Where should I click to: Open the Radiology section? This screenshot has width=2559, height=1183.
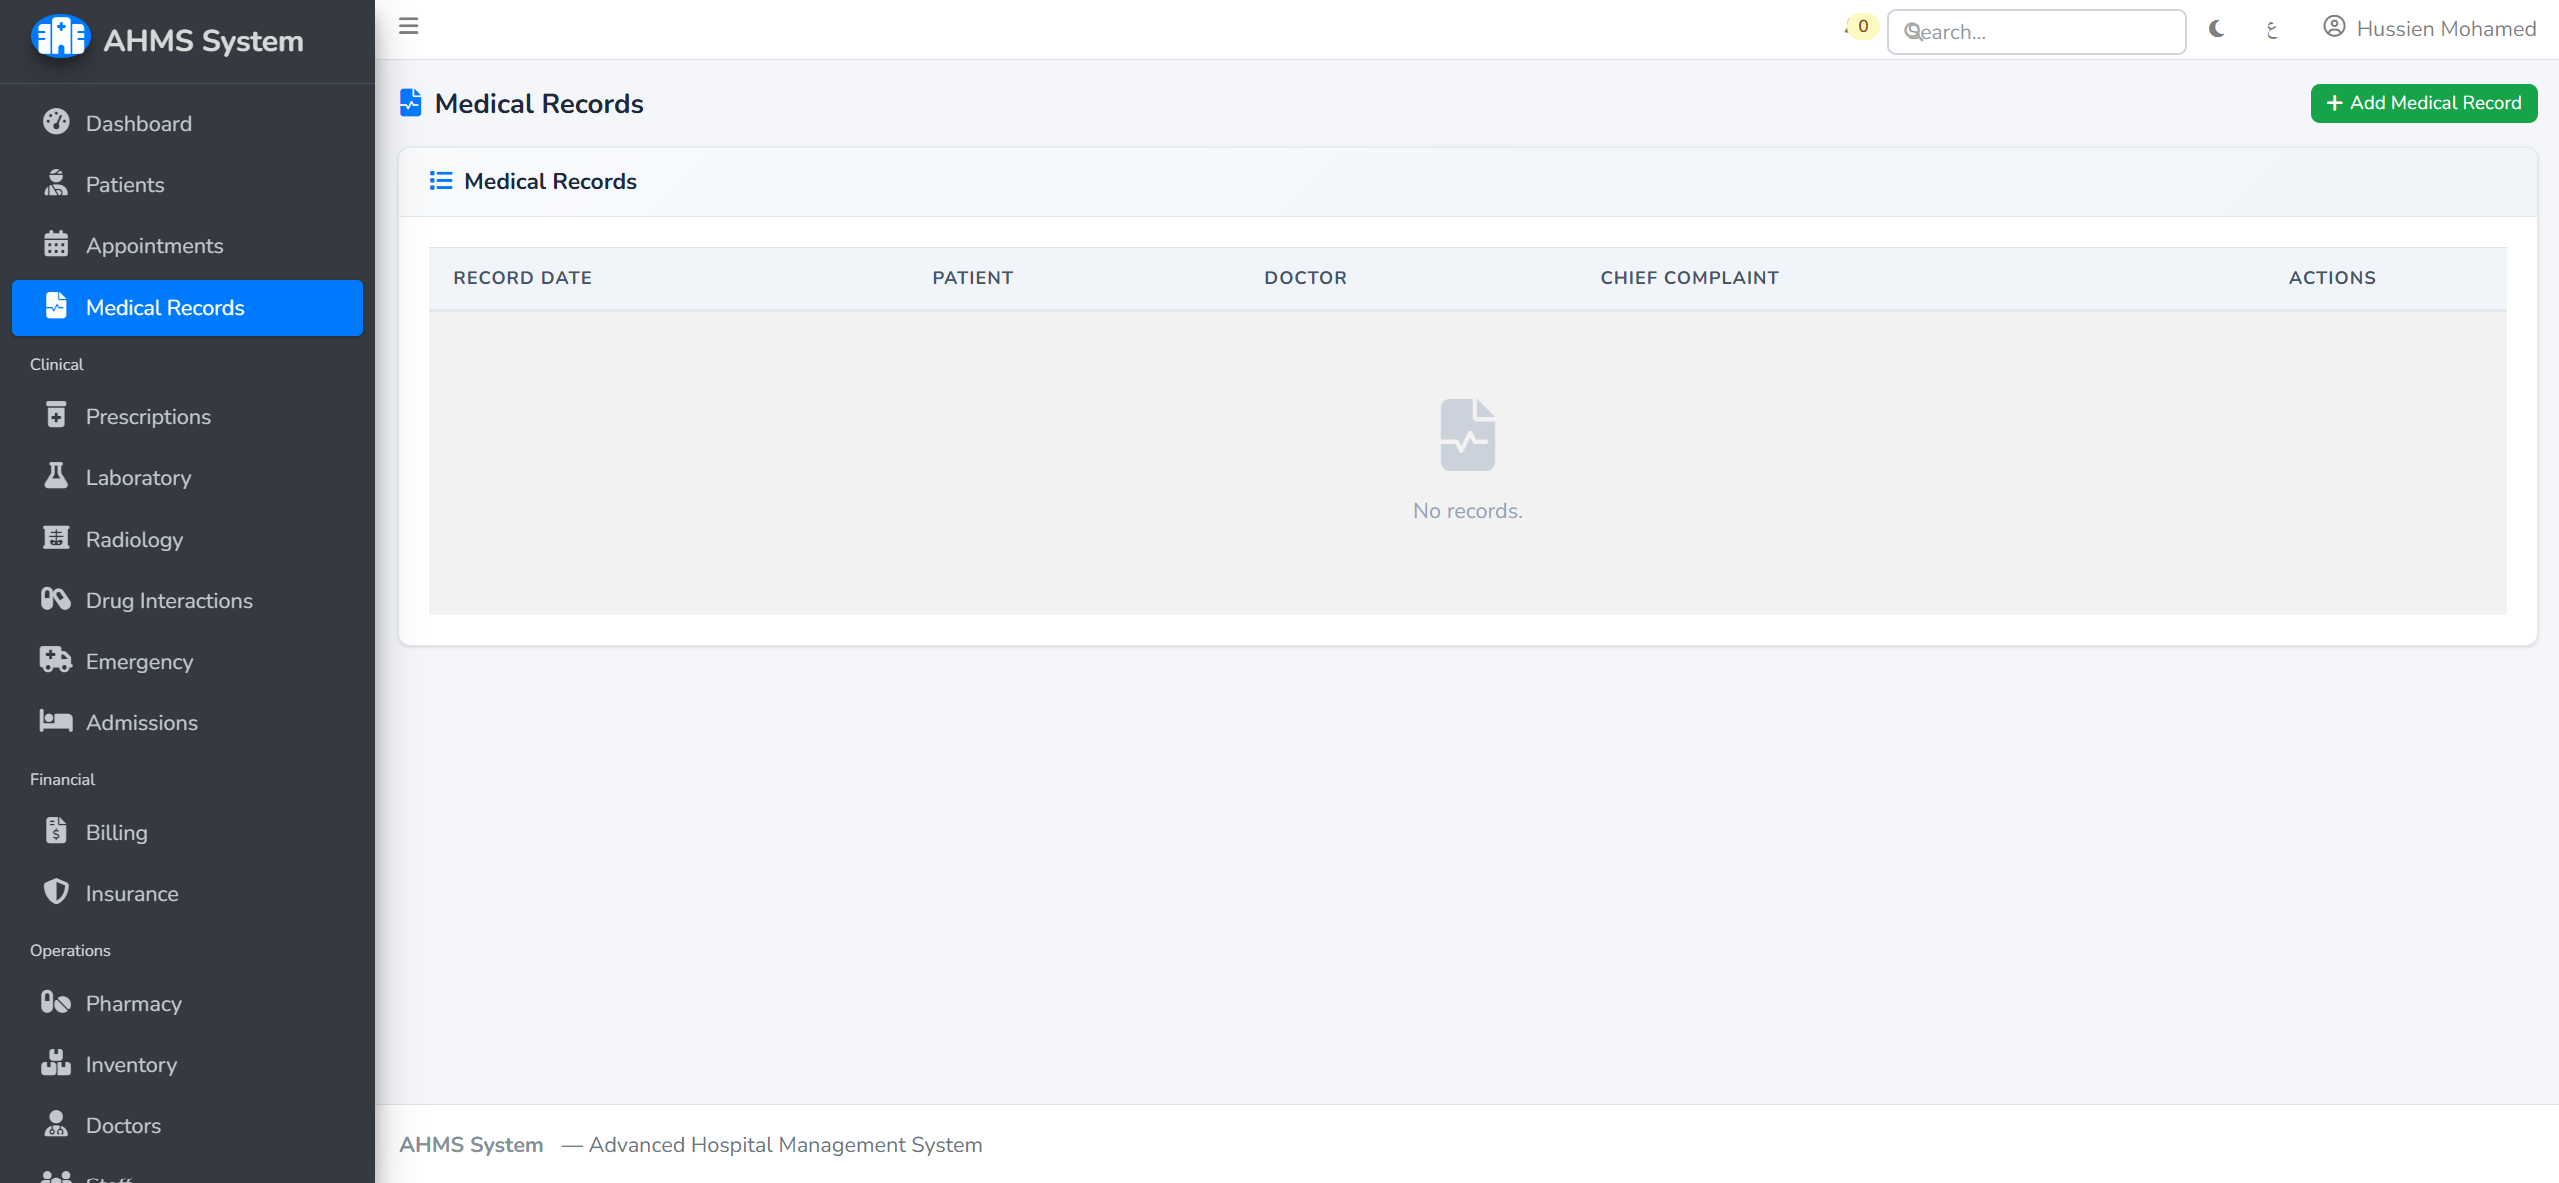[133, 539]
